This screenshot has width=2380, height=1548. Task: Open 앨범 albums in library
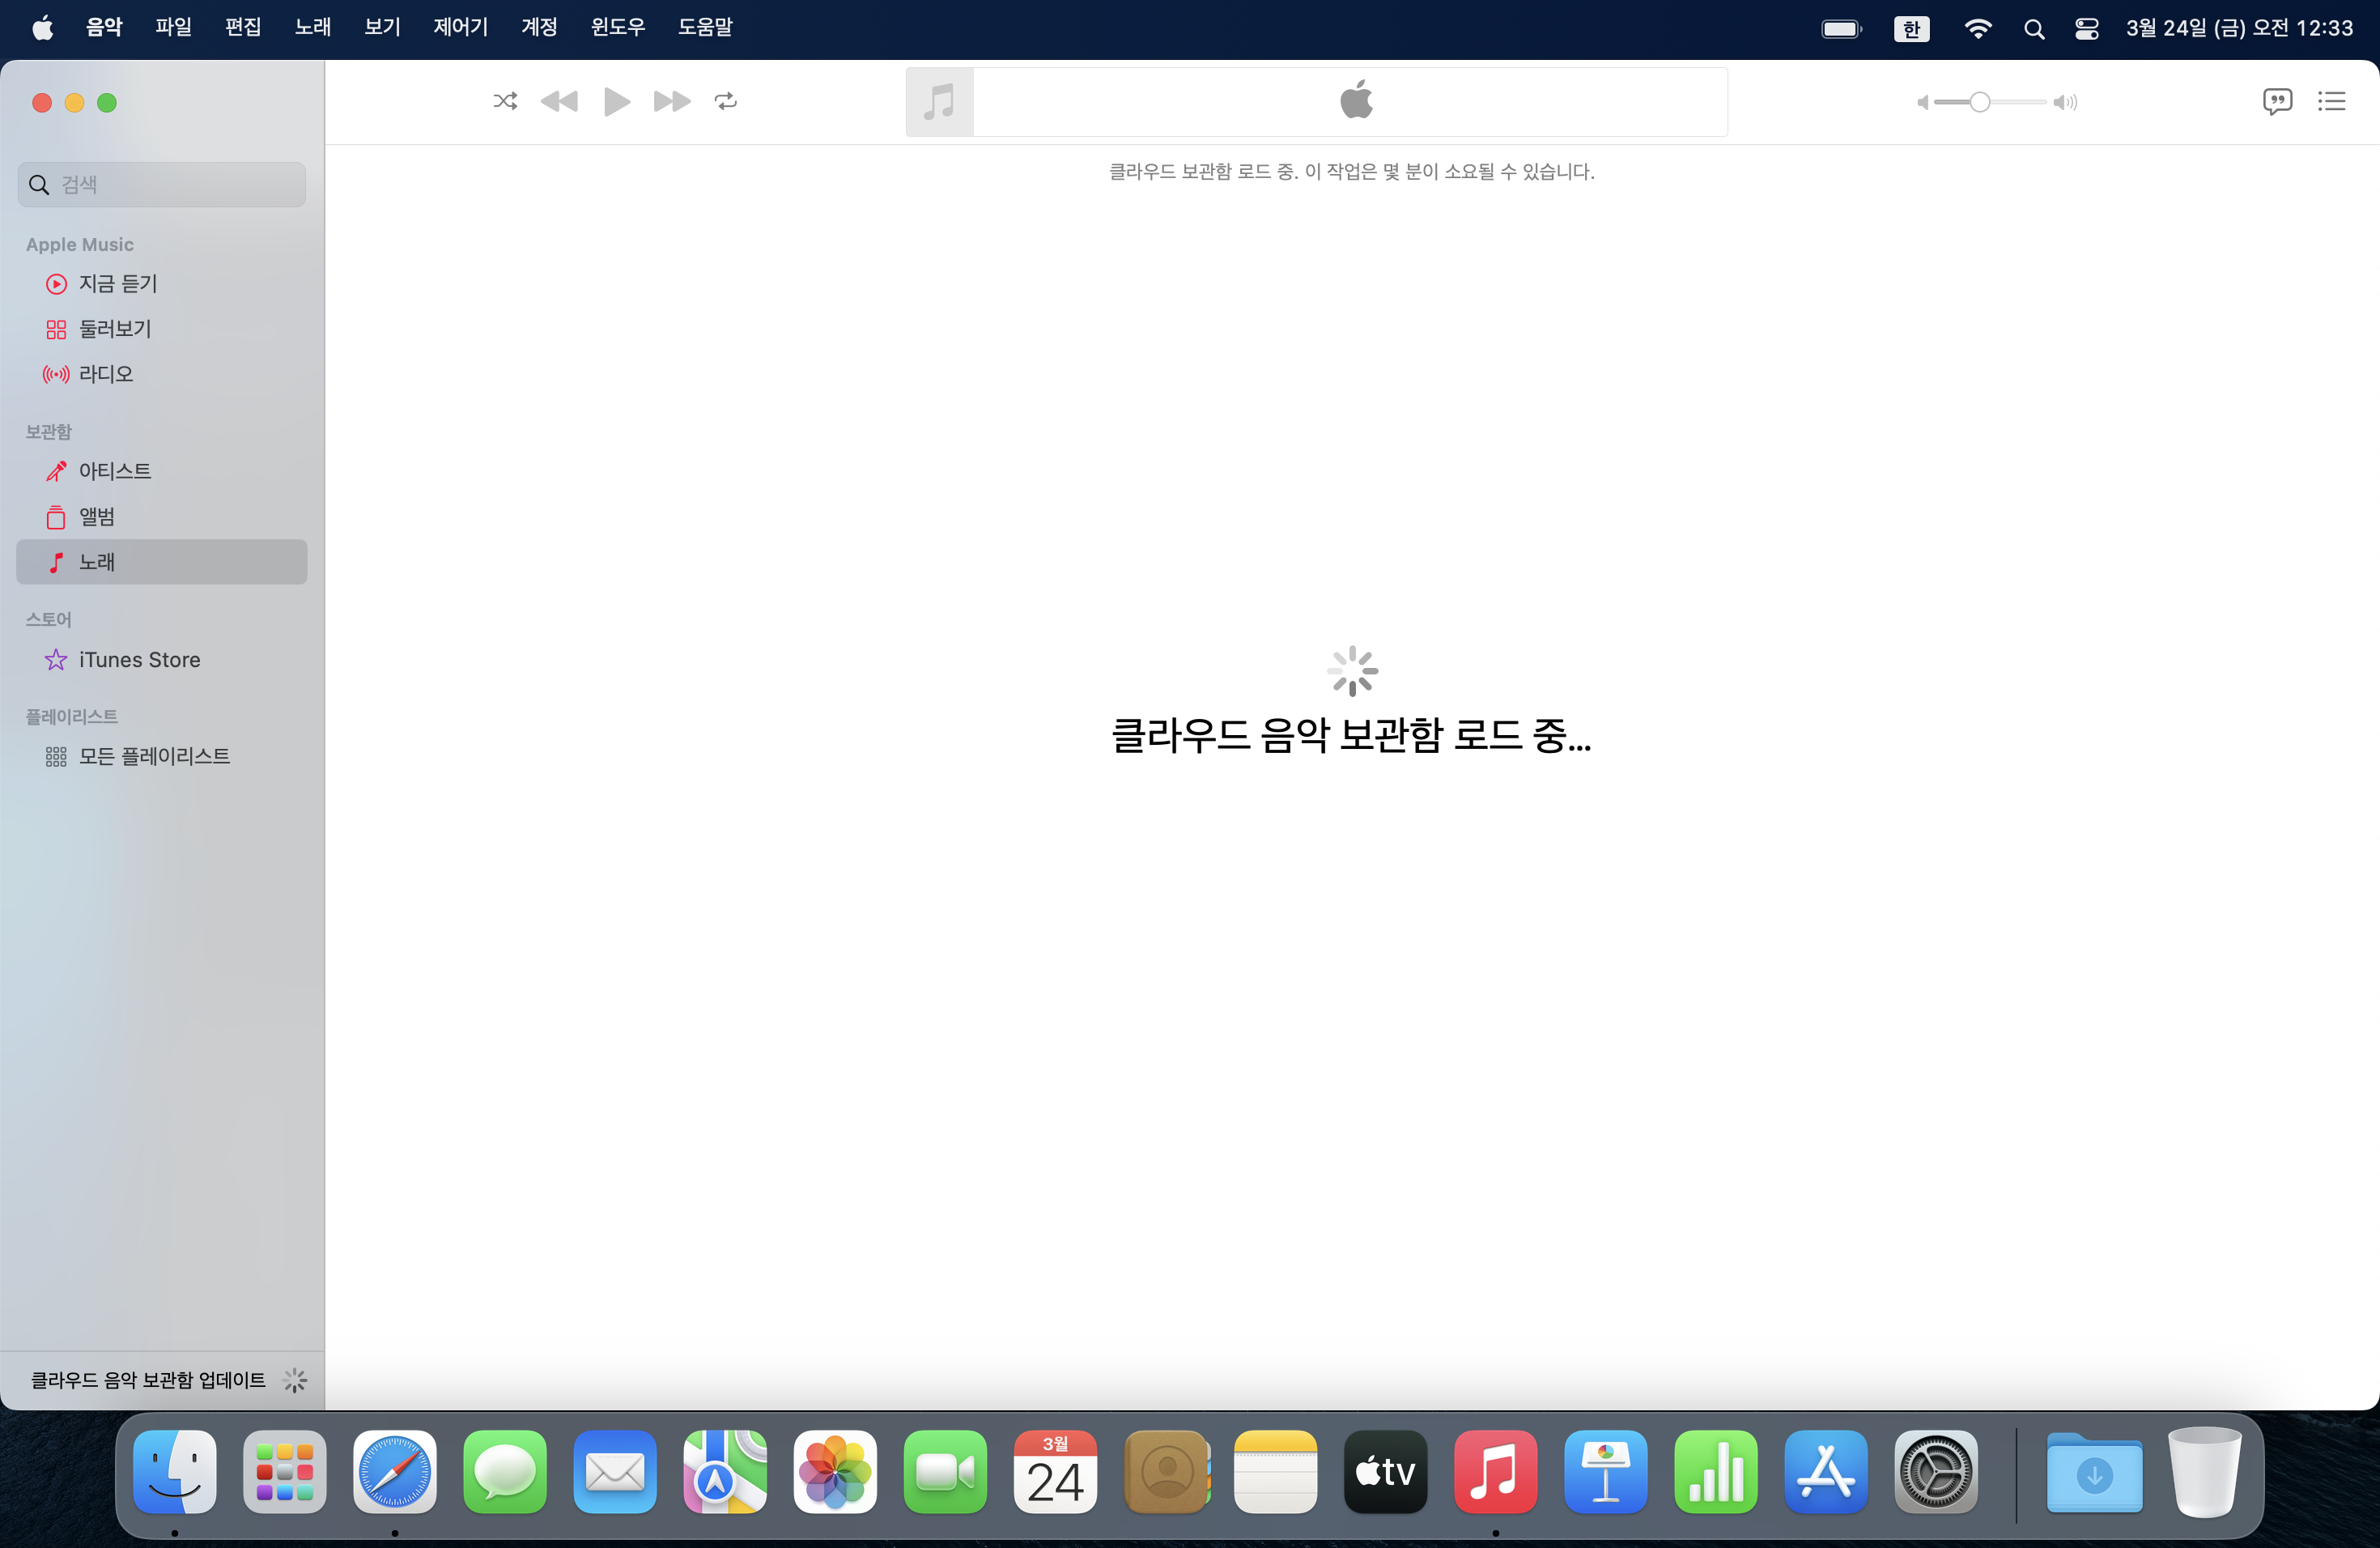97,517
